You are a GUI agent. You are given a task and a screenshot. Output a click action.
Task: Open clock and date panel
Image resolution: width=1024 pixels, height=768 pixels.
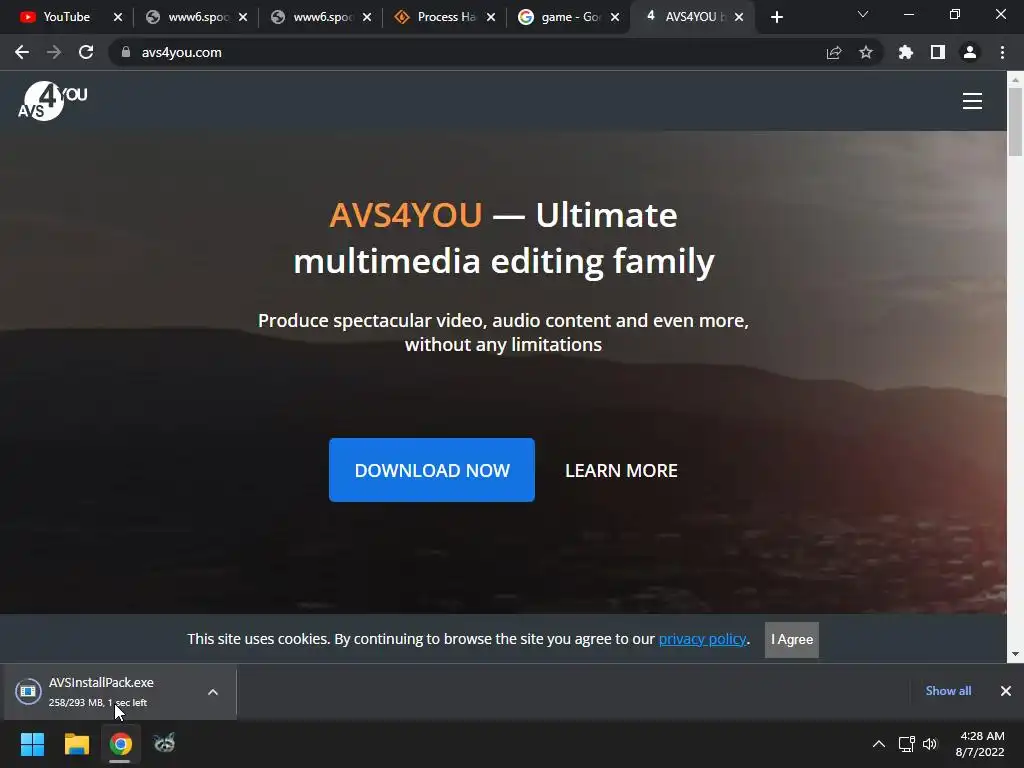click(x=980, y=744)
